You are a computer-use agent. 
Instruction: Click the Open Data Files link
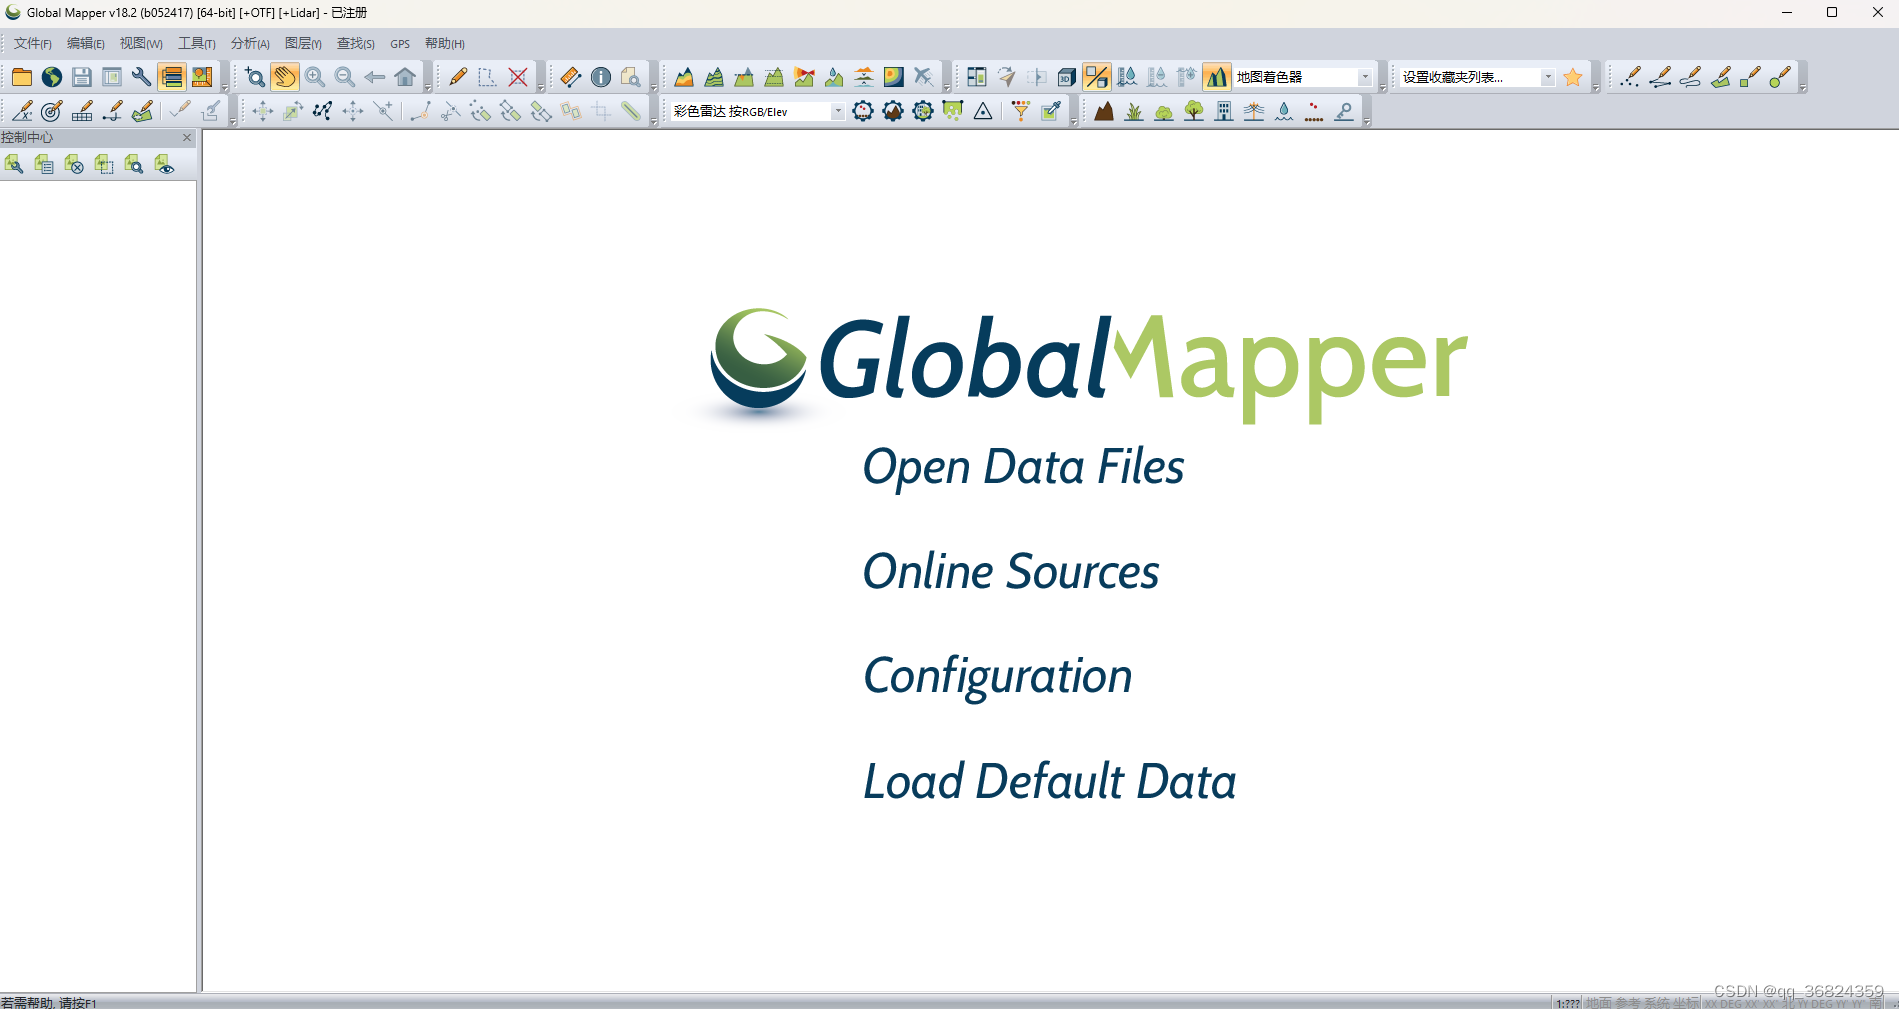tap(1023, 467)
